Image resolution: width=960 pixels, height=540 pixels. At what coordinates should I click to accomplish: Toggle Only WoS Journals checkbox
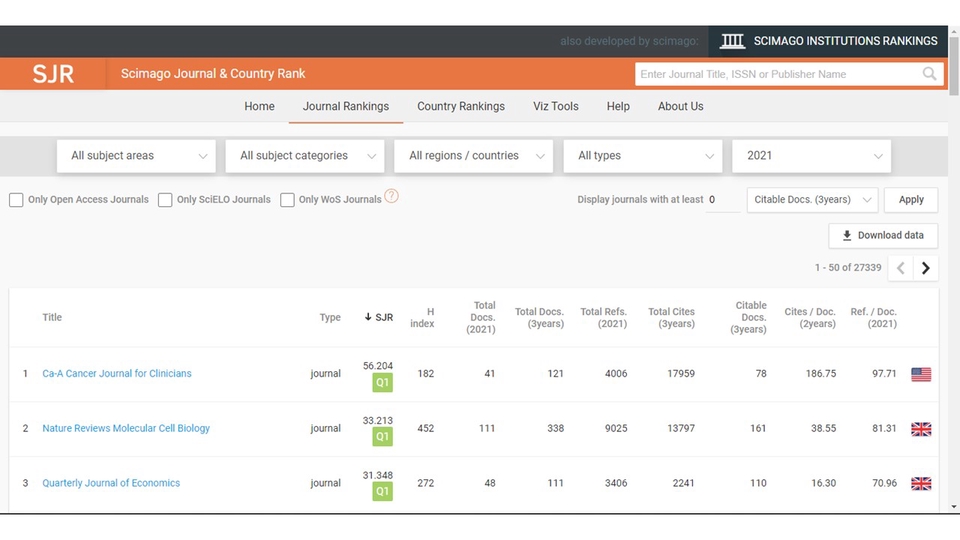pos(287,200)
